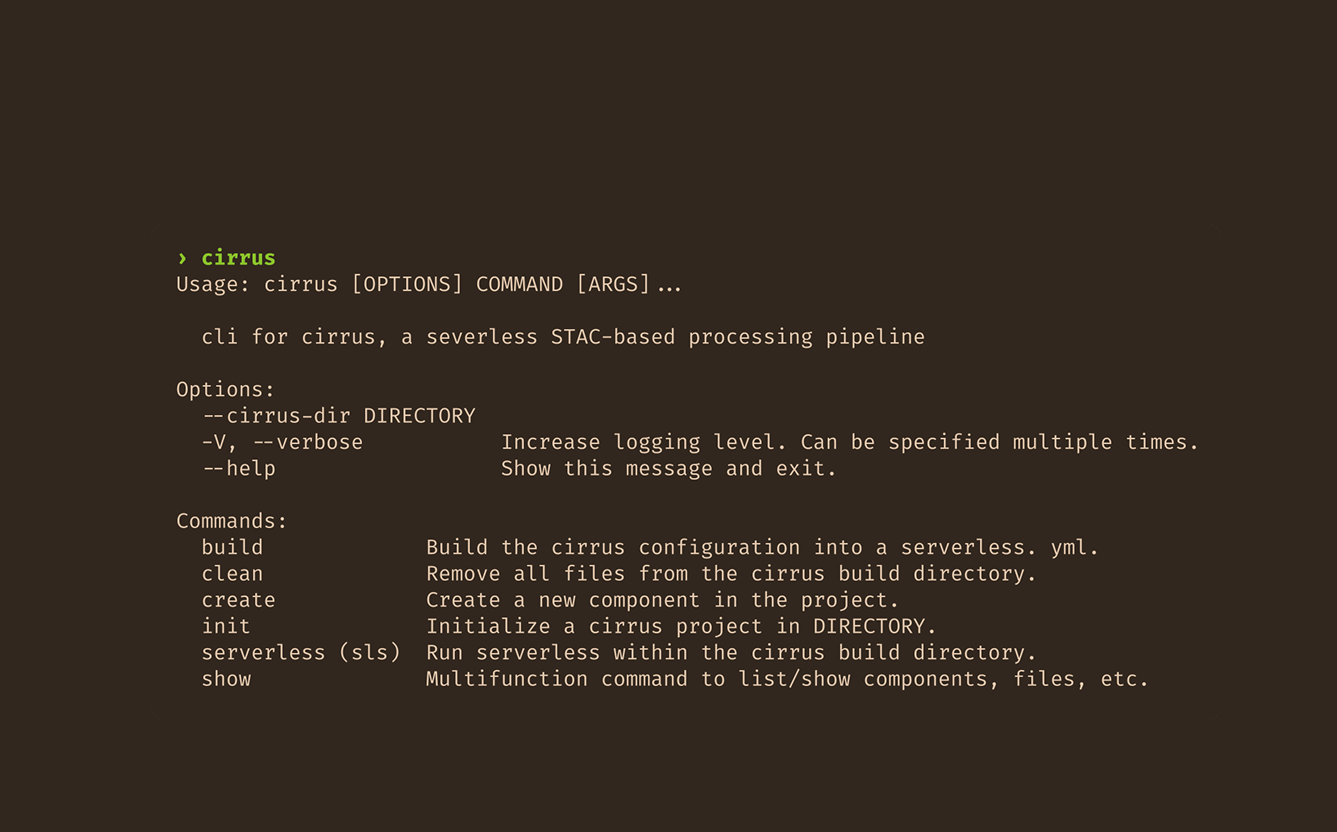Click the "Commands:" section heading

pyautogui.click(x=232, y=521)
